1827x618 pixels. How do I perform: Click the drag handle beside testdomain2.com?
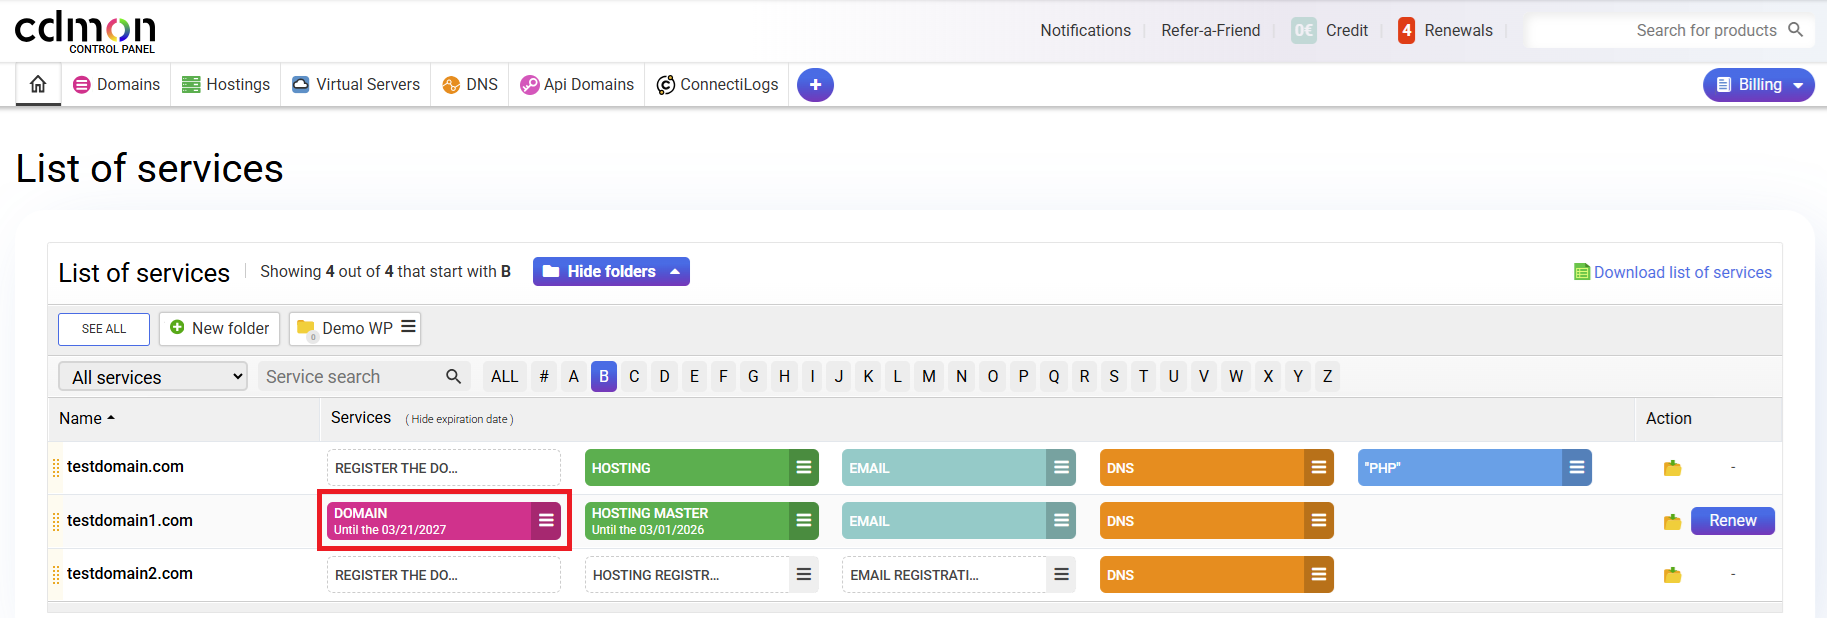click(x=56, y=575)
